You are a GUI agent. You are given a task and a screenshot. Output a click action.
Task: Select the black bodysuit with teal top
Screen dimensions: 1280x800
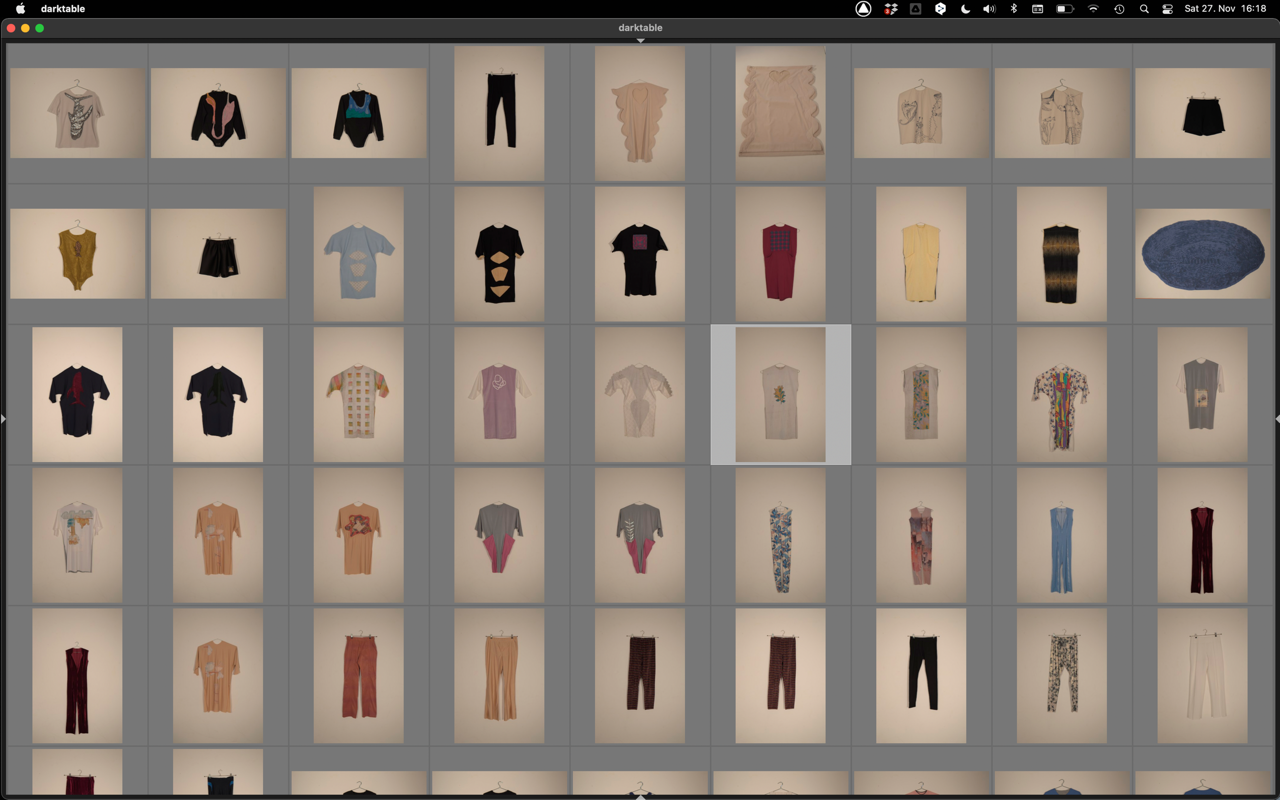(359, 113)
